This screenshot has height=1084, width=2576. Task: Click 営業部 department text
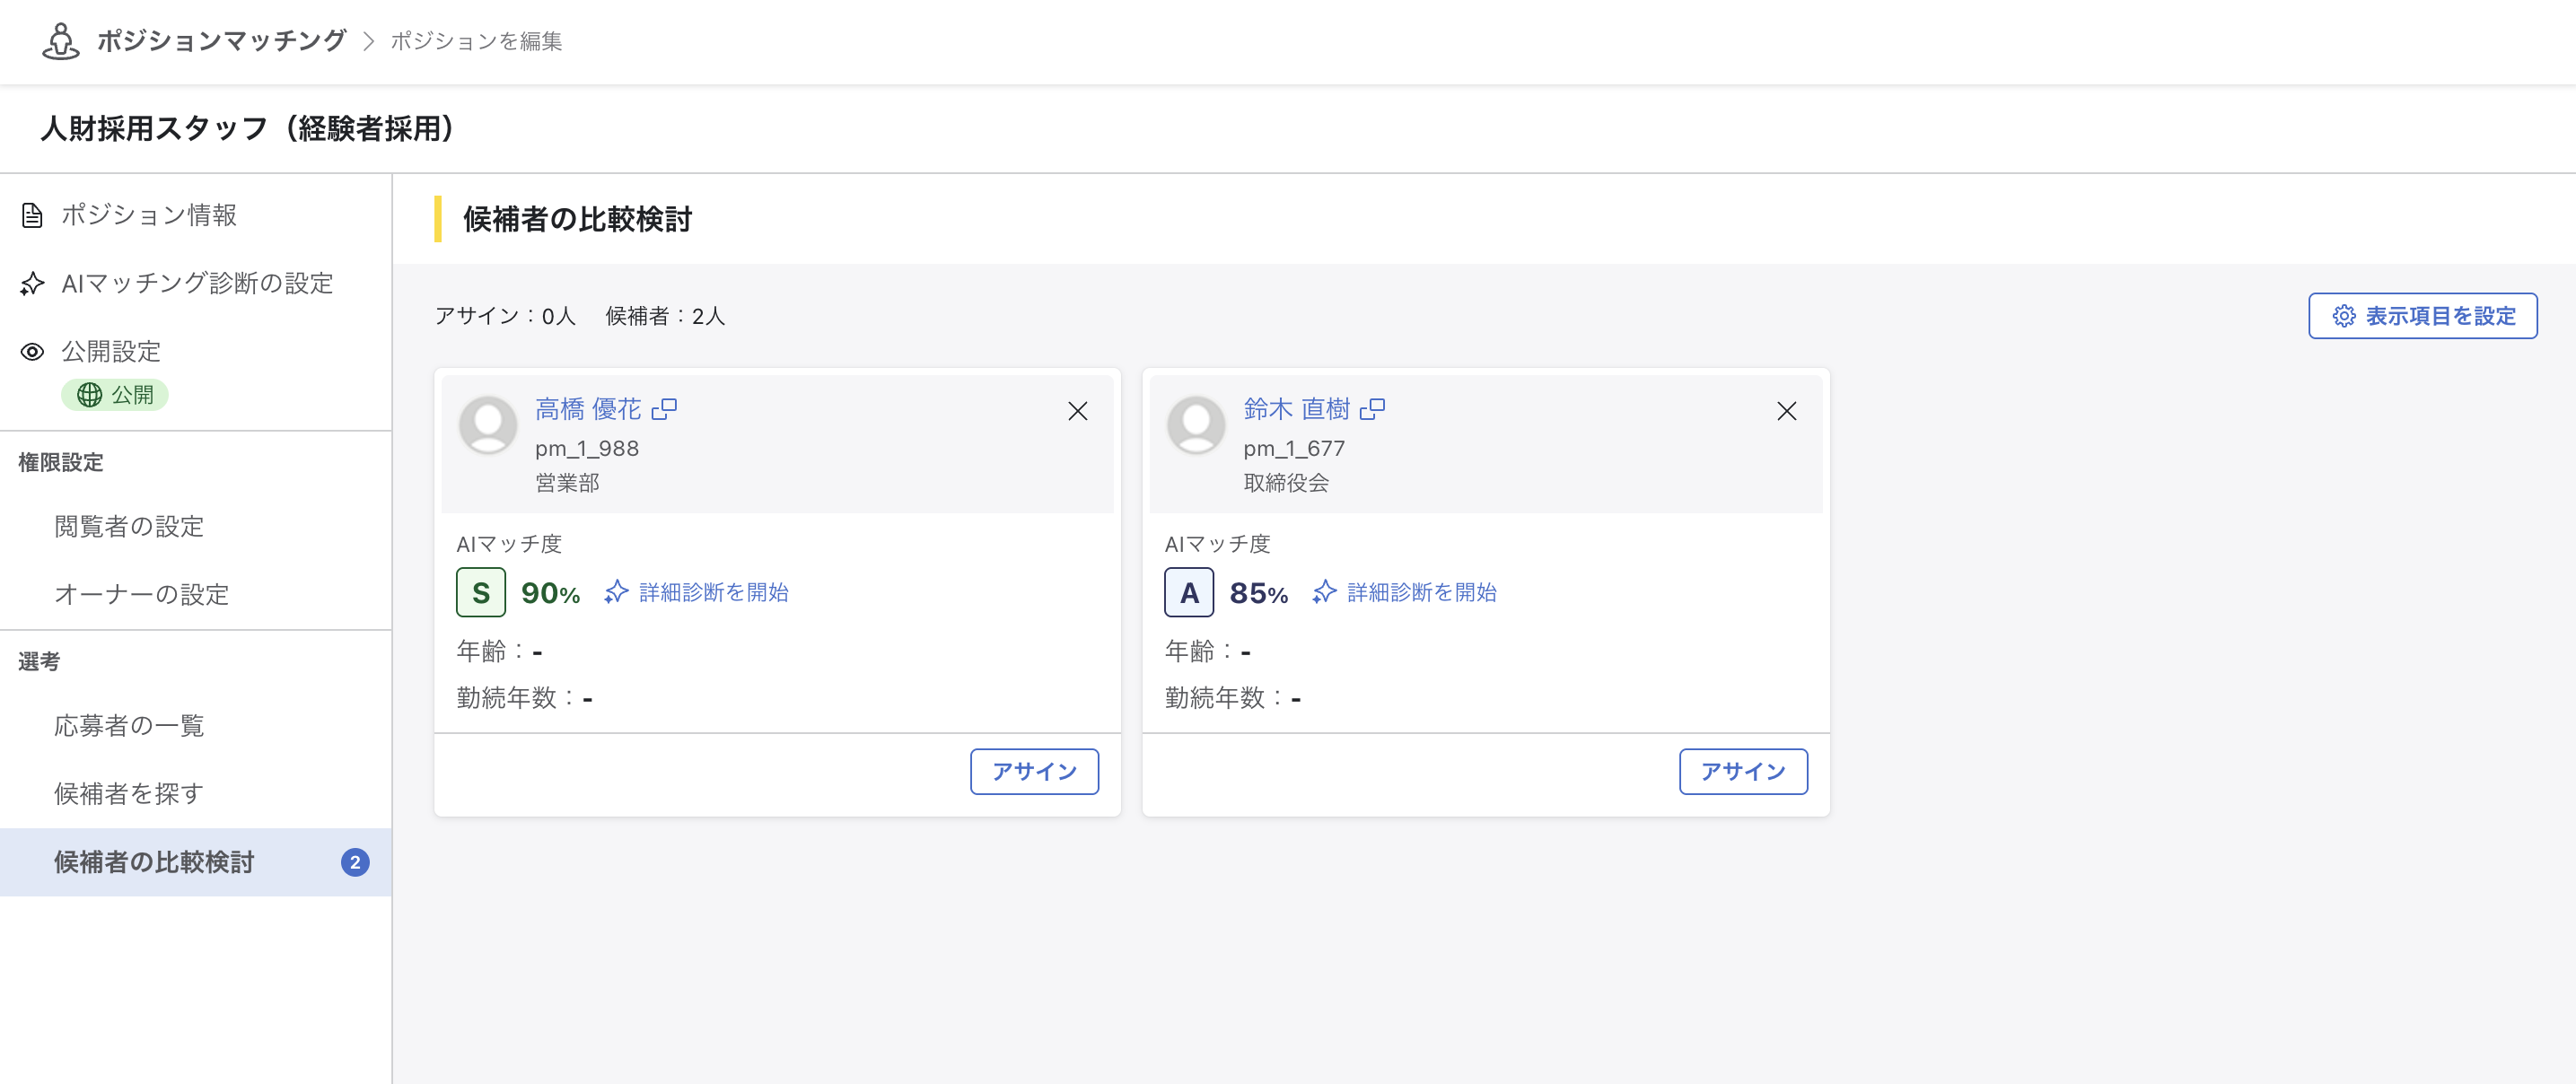567,483
